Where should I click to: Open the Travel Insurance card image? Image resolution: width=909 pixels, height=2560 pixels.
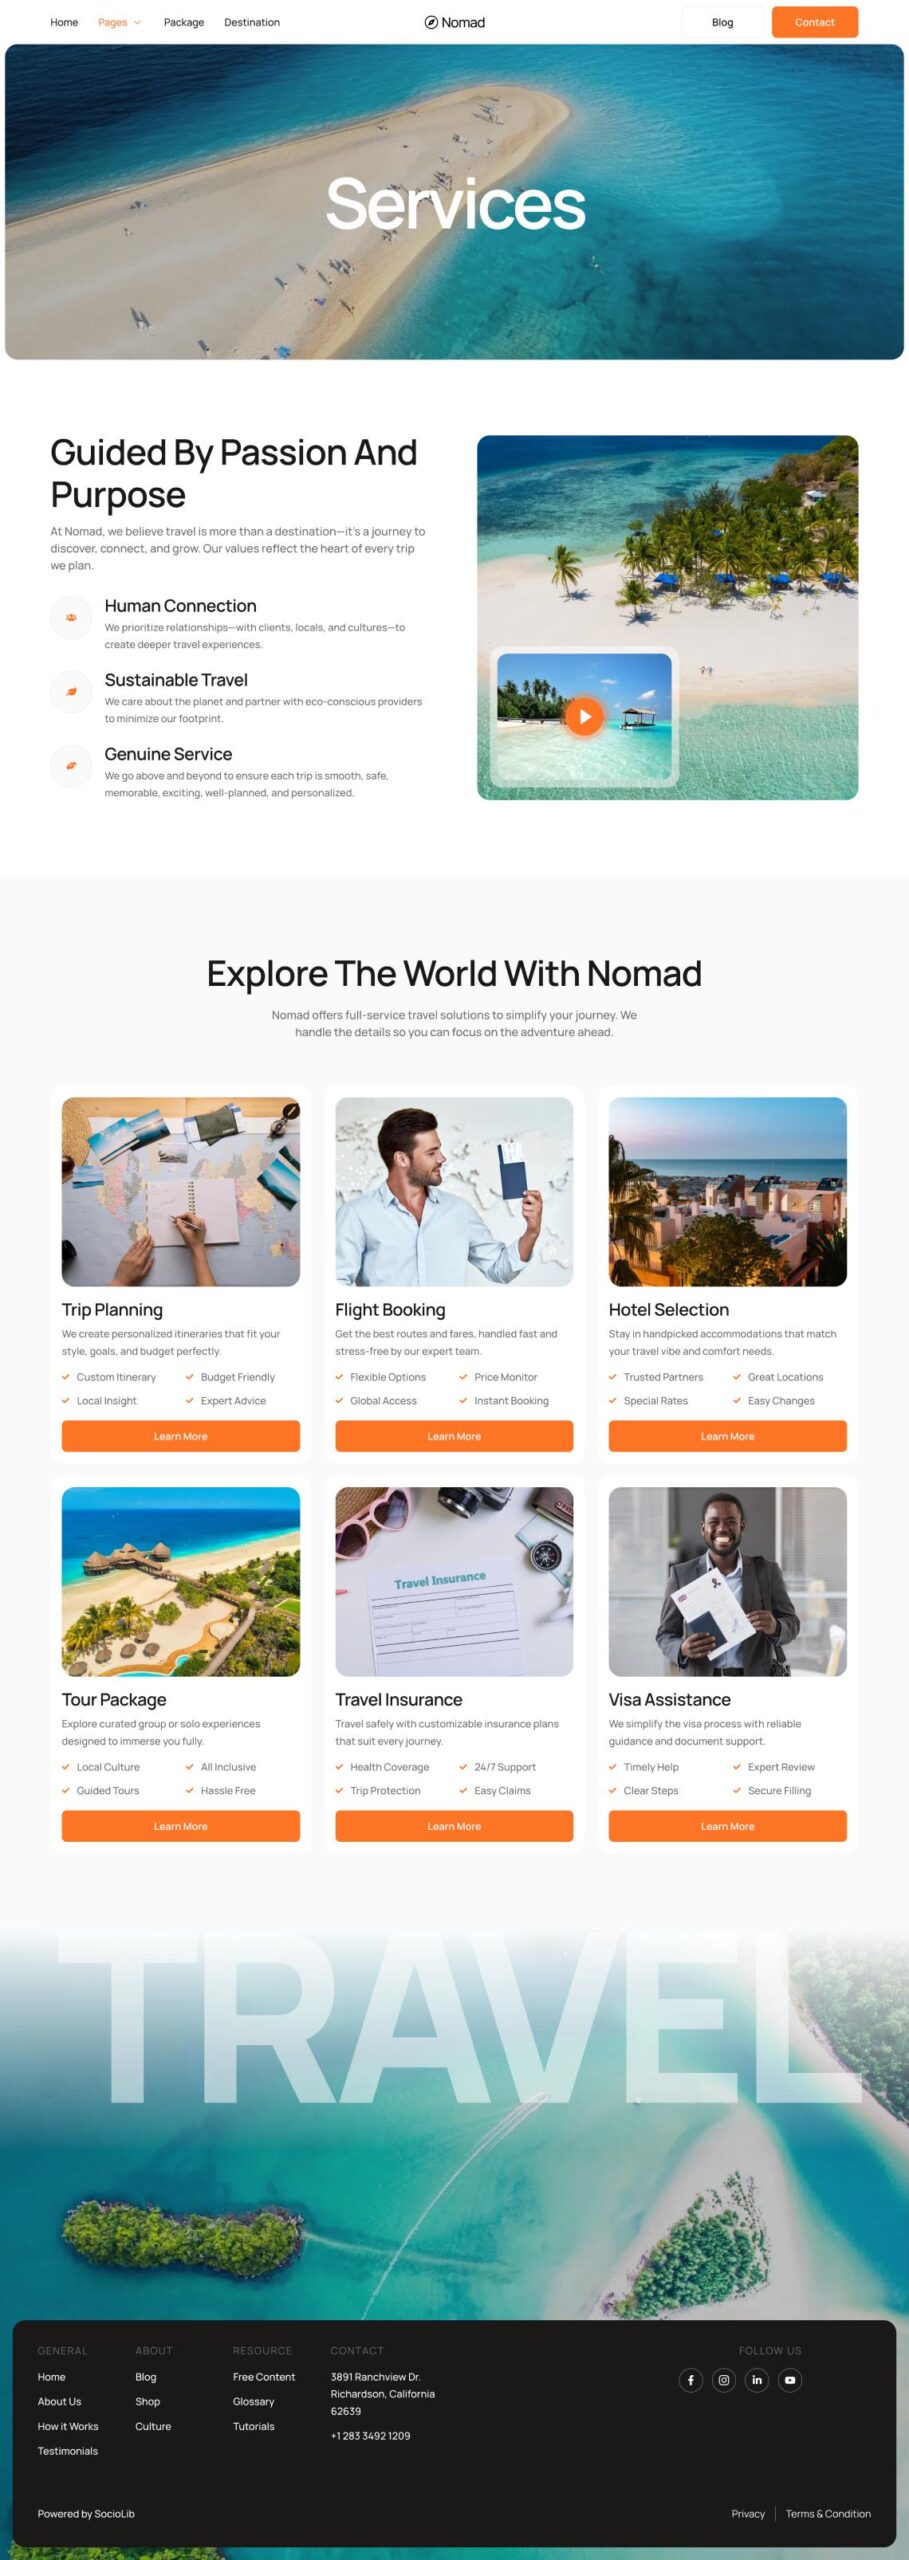click(x=454, y=1581)
